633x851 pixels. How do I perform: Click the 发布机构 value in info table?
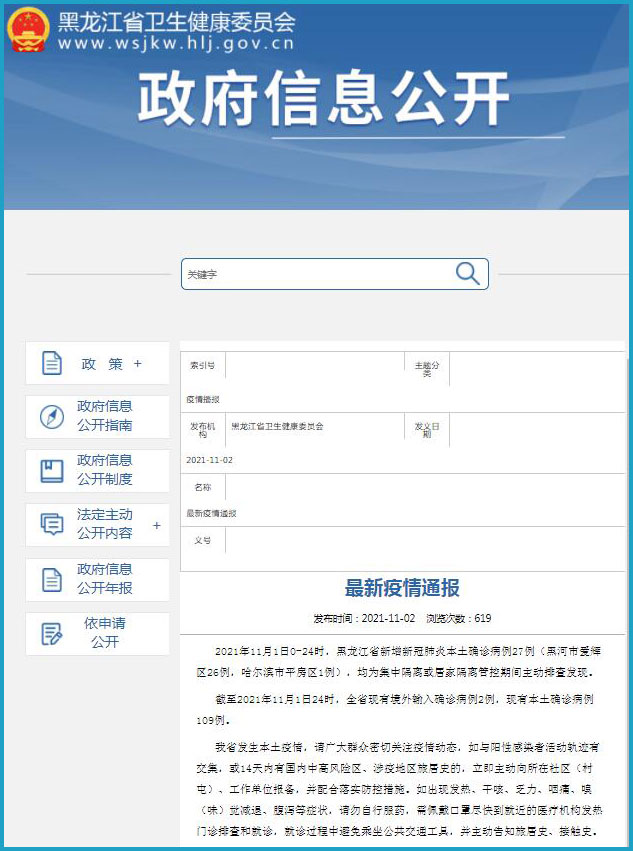(277, 426)
